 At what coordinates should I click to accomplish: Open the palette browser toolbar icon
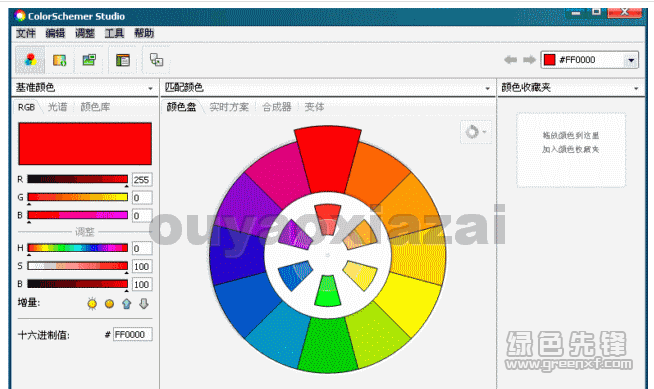click(x=123, y=60)
